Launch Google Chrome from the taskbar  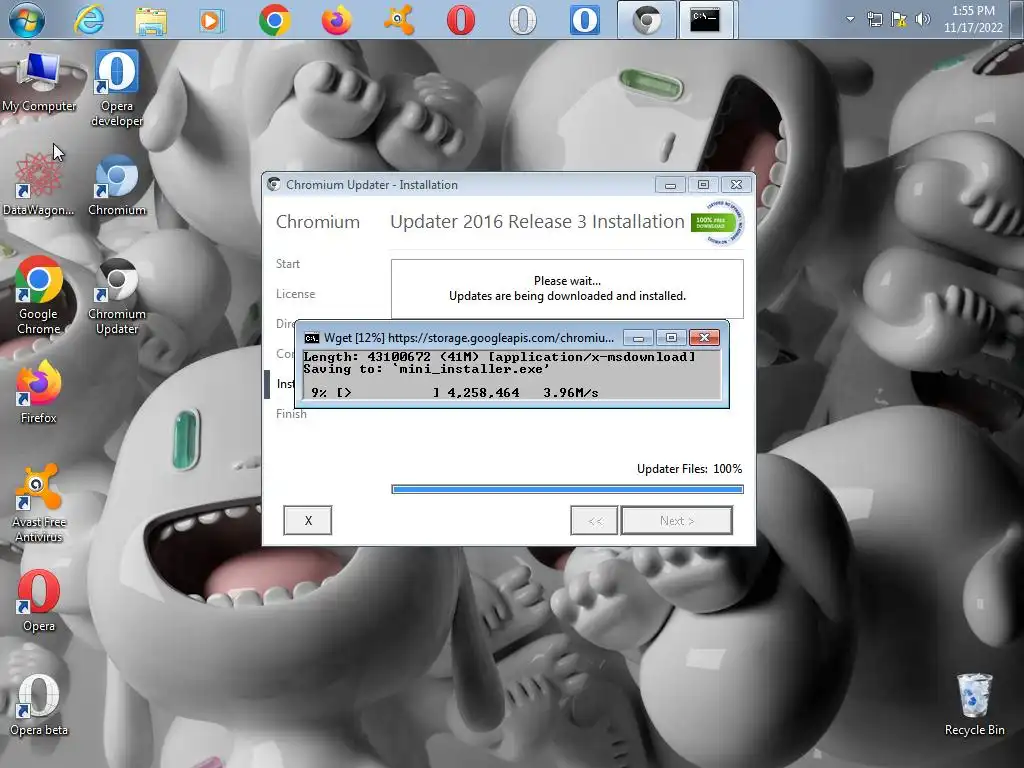[274, 20]
